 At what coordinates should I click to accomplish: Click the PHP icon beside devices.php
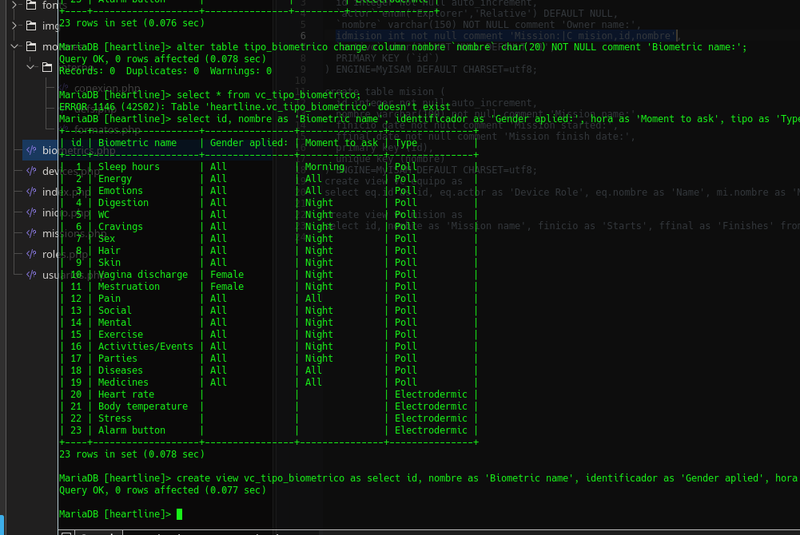click(32, 171)
